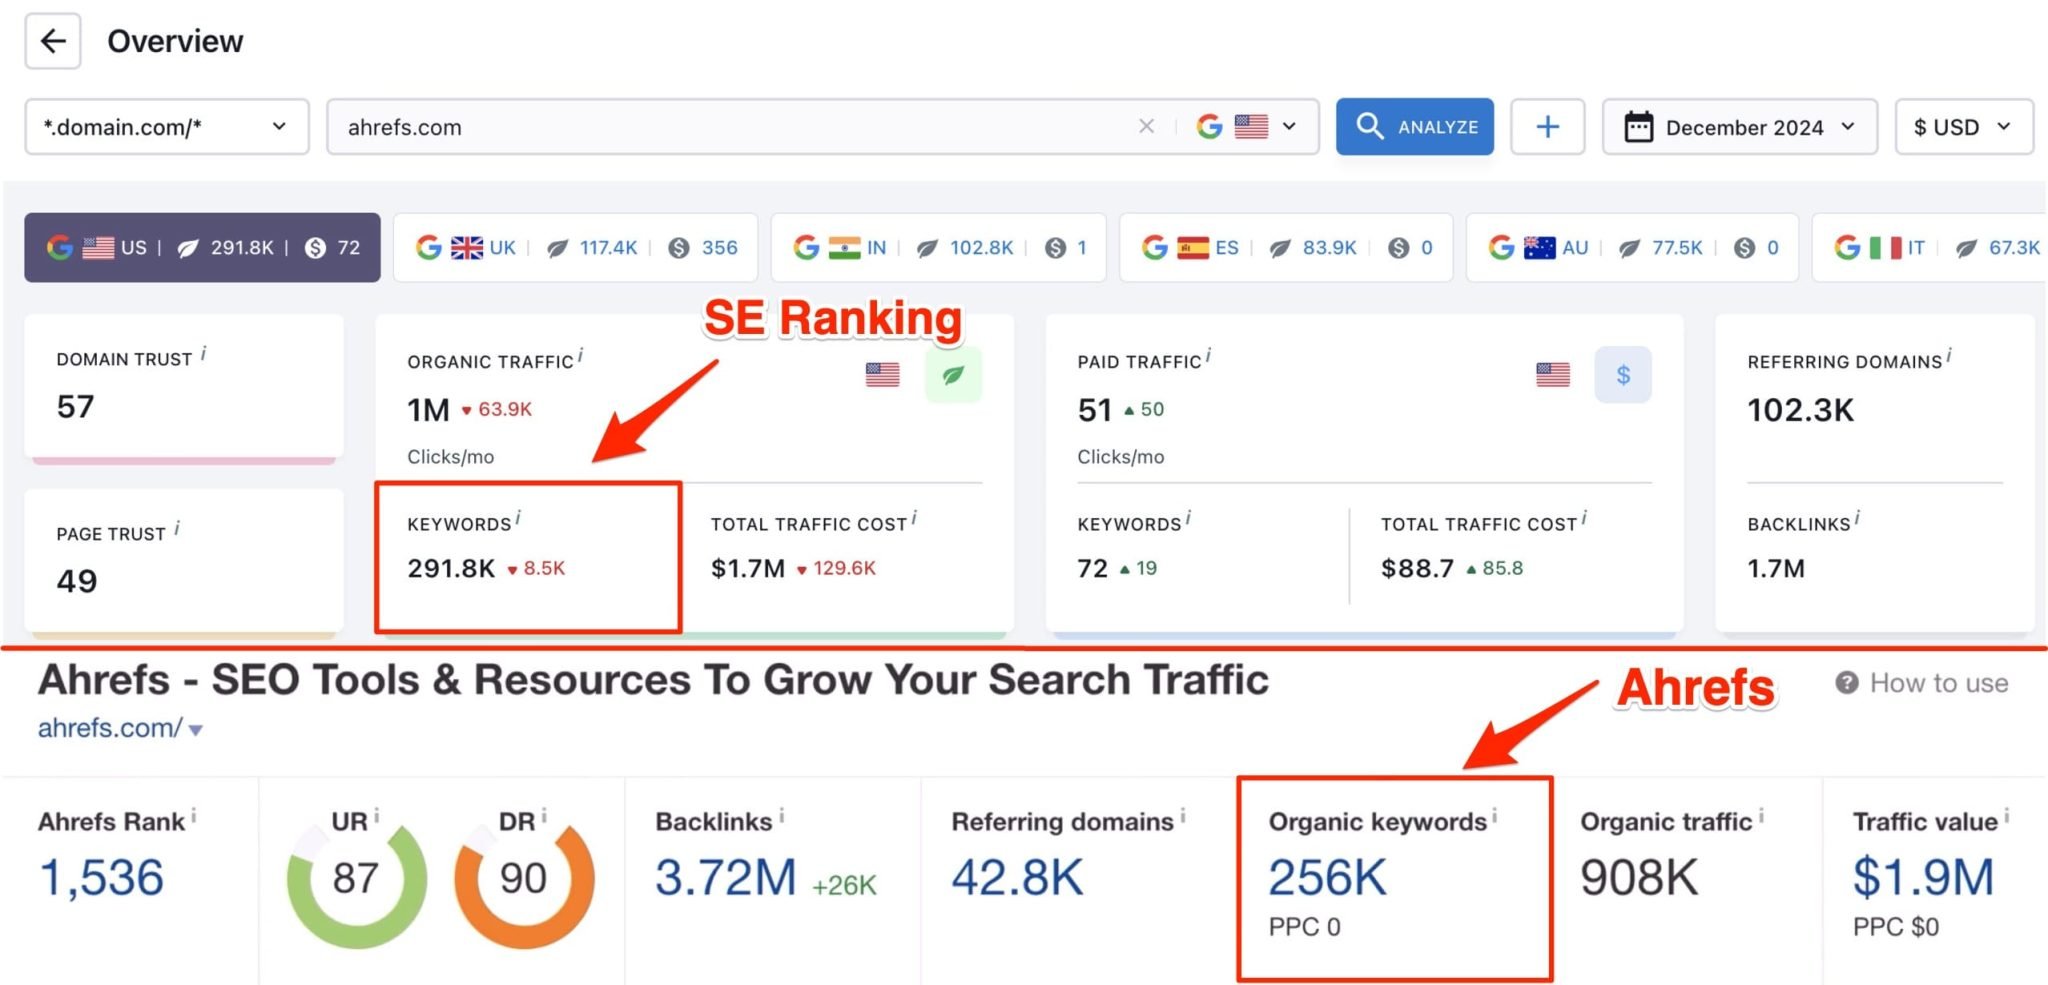The width and height of the screenshot is (2048, 985).
Task: Open the December 2024 date dropdown
Action: (x=1740, y=127)
